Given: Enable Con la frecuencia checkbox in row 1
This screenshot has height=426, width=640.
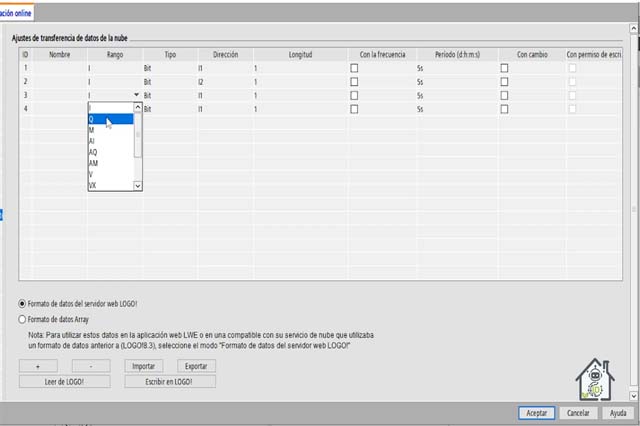Looking at the screenshot, I should coord(354,67).
